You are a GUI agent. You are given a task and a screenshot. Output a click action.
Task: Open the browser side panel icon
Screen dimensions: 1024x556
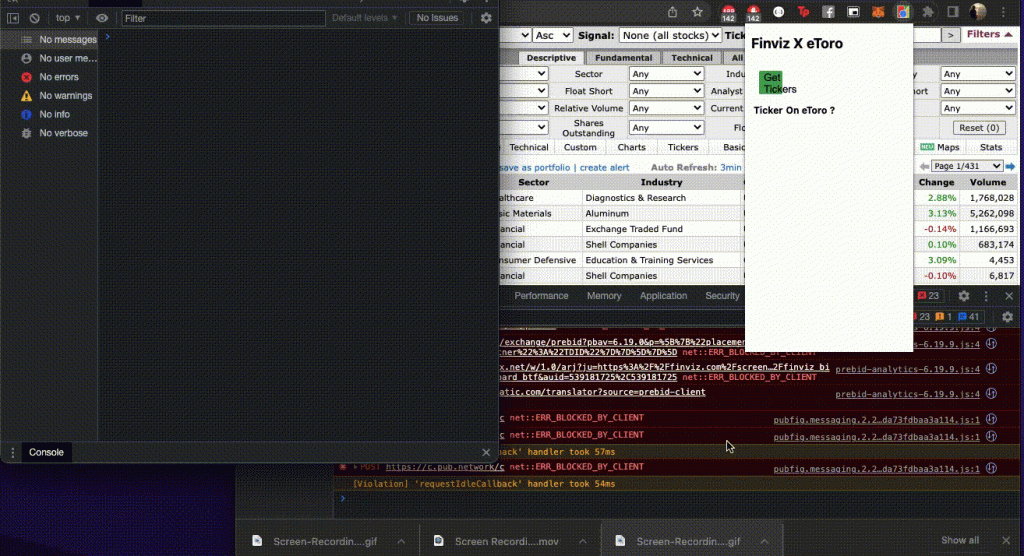(953, 12)
